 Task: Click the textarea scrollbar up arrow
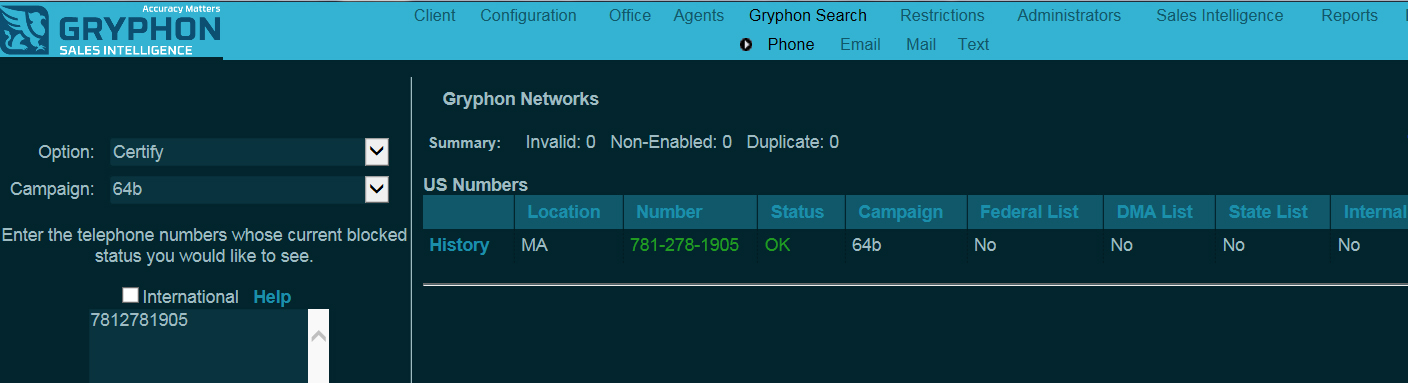click(x=318, y=337)
